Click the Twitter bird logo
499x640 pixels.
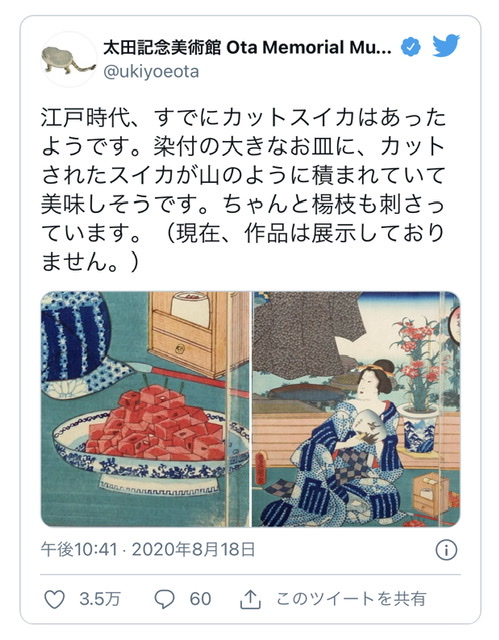(446, 46)
